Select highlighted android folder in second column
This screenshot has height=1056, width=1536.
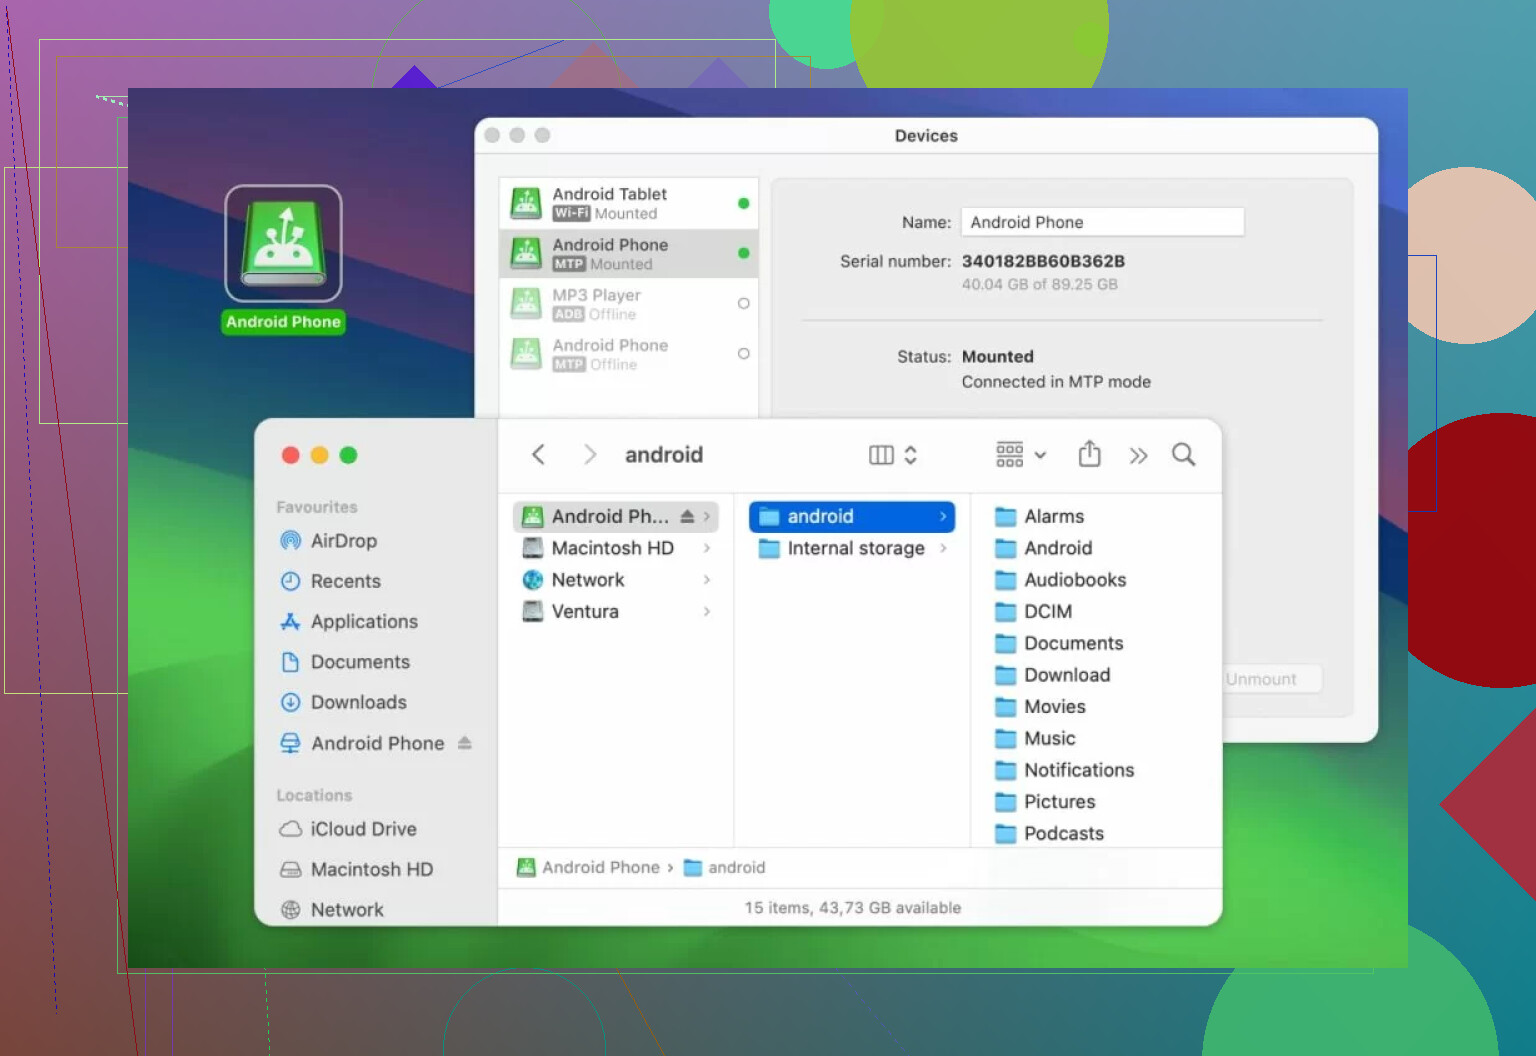tap(852, 516)
